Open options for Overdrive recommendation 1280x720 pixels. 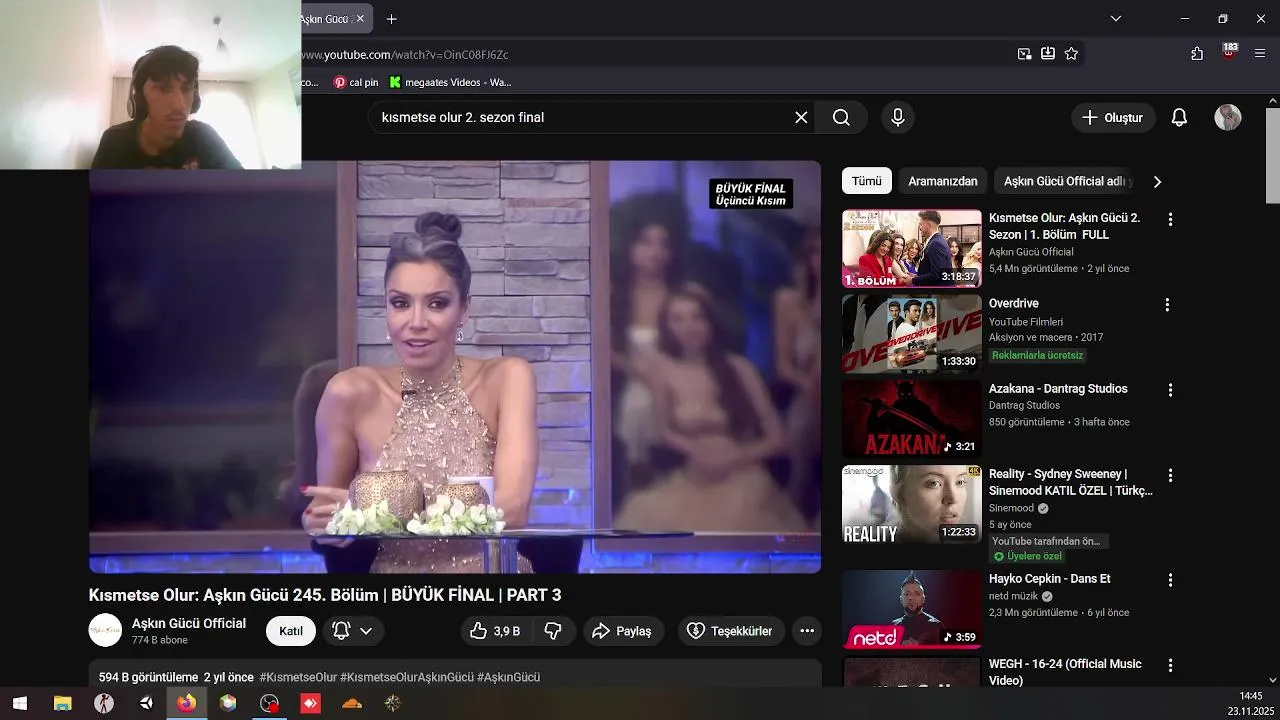(1167, 304)
